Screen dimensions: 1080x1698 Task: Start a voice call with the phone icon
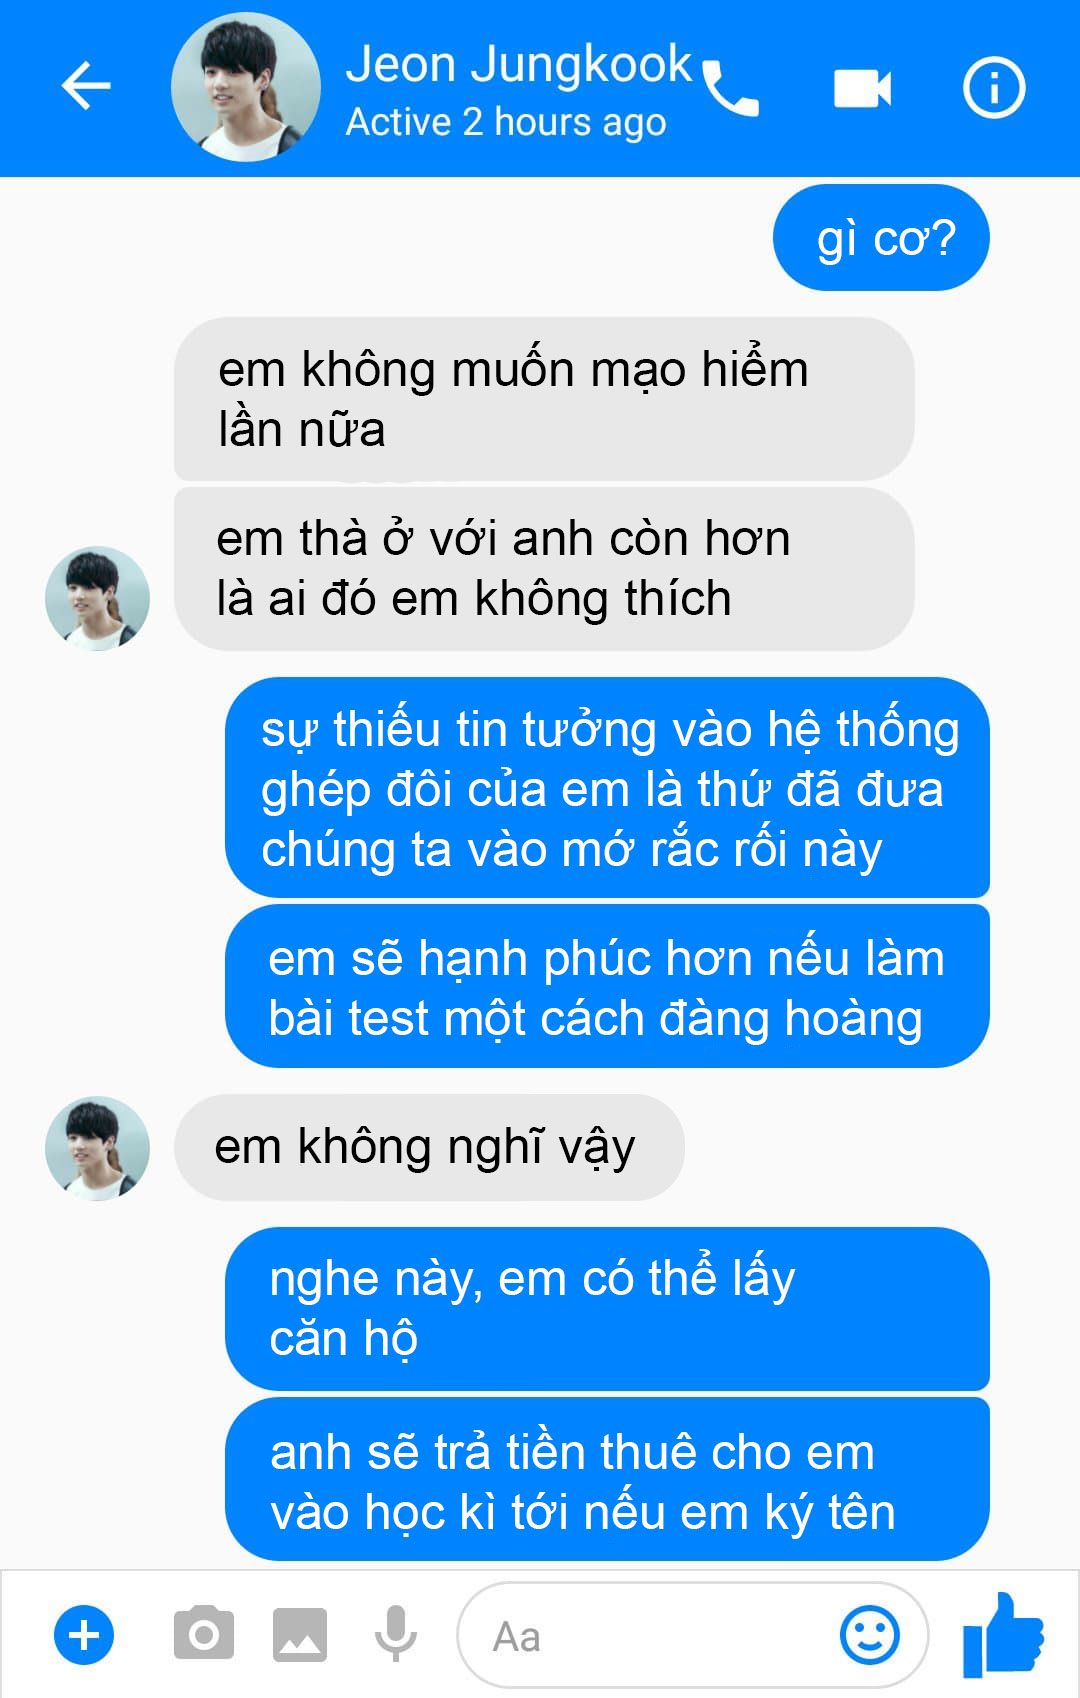tap(730, 89)
